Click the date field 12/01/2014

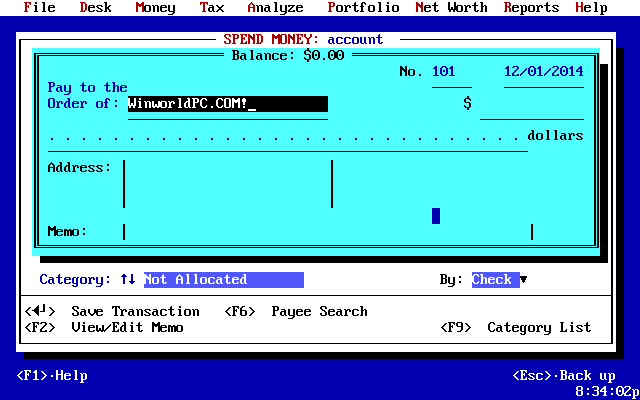[544, 72]
